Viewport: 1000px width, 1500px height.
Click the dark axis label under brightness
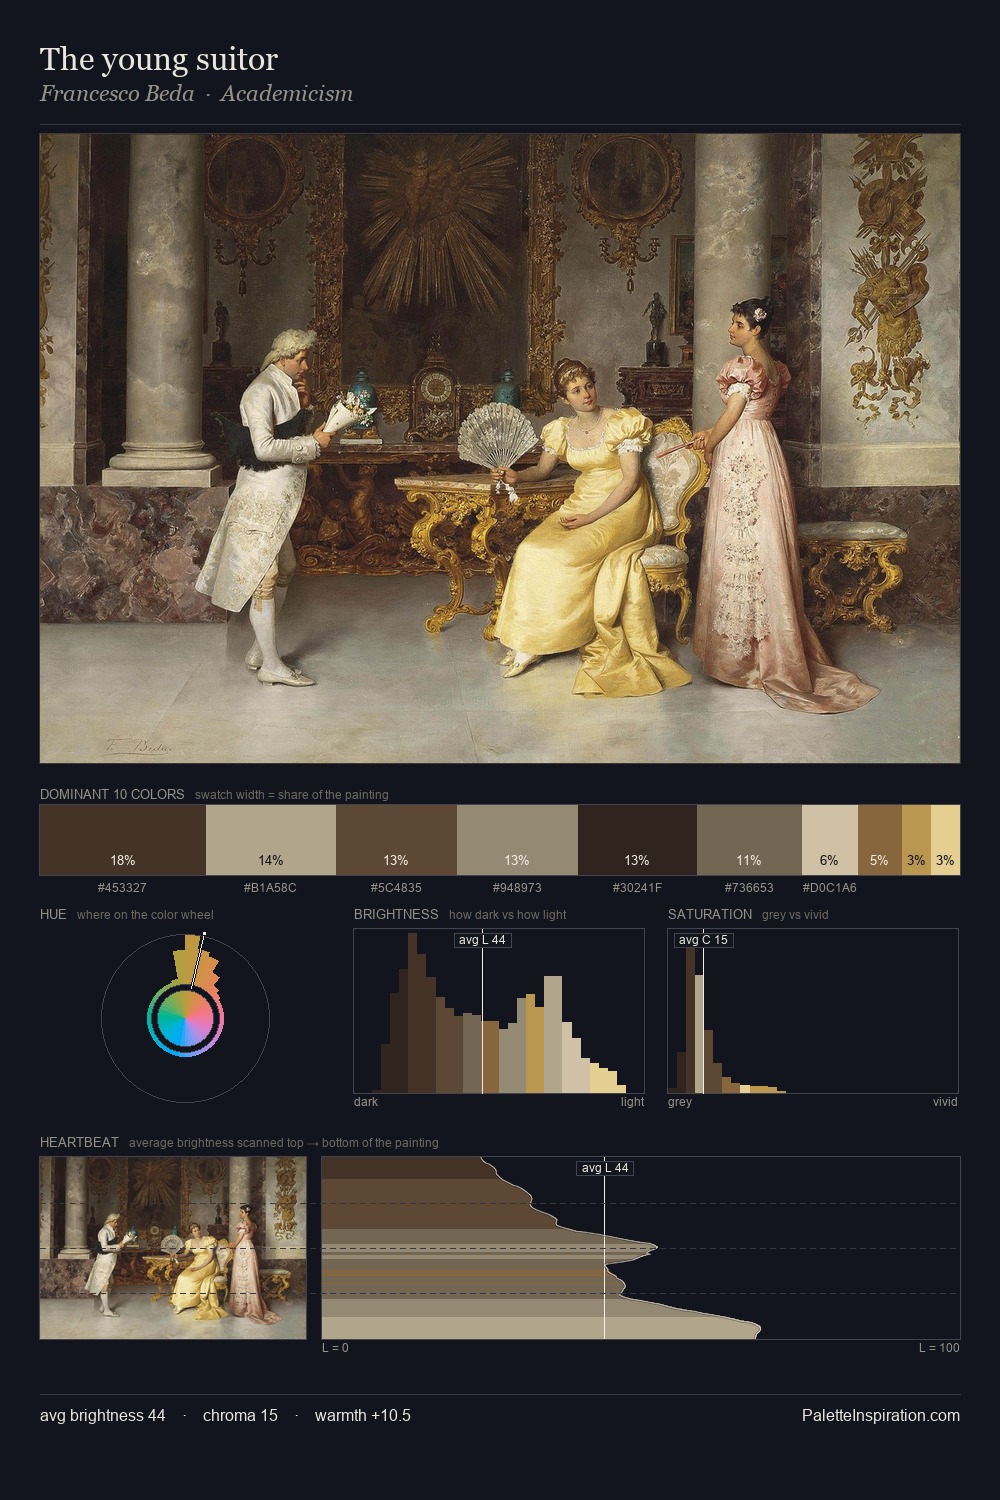366,1102
